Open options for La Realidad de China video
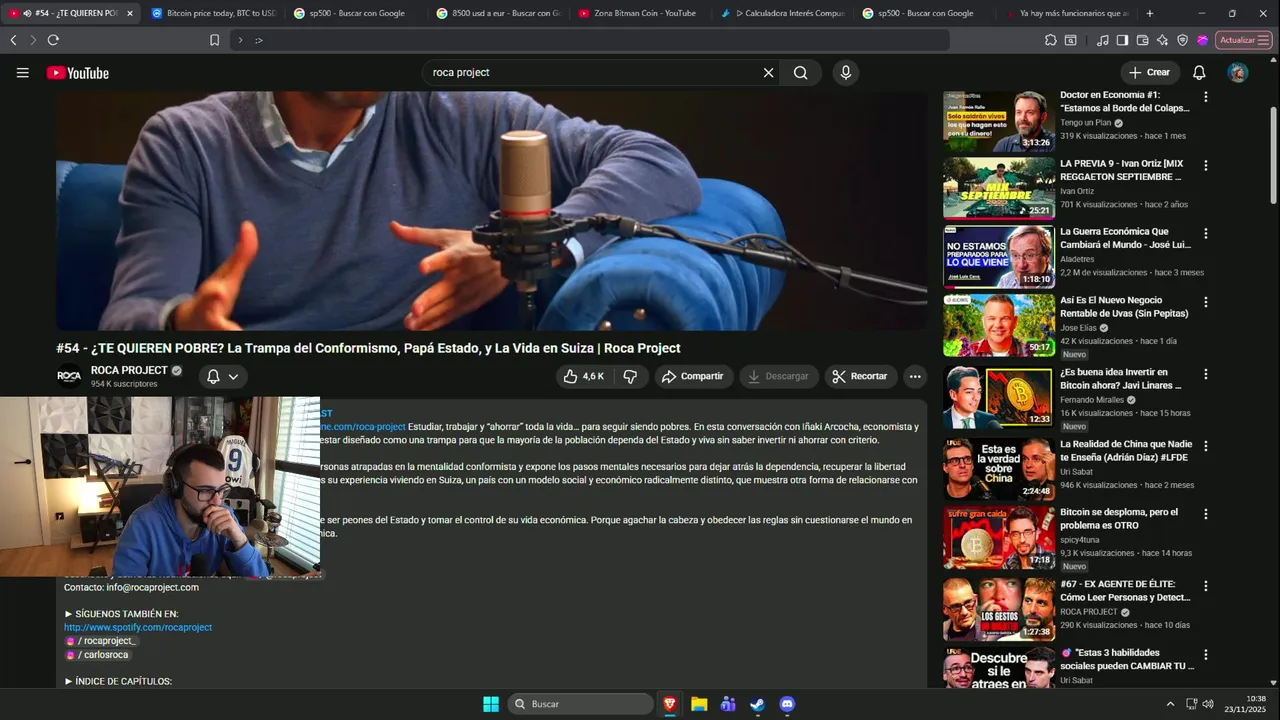This screenshot has height=720, width=1280. click(x=1205, y=445)
